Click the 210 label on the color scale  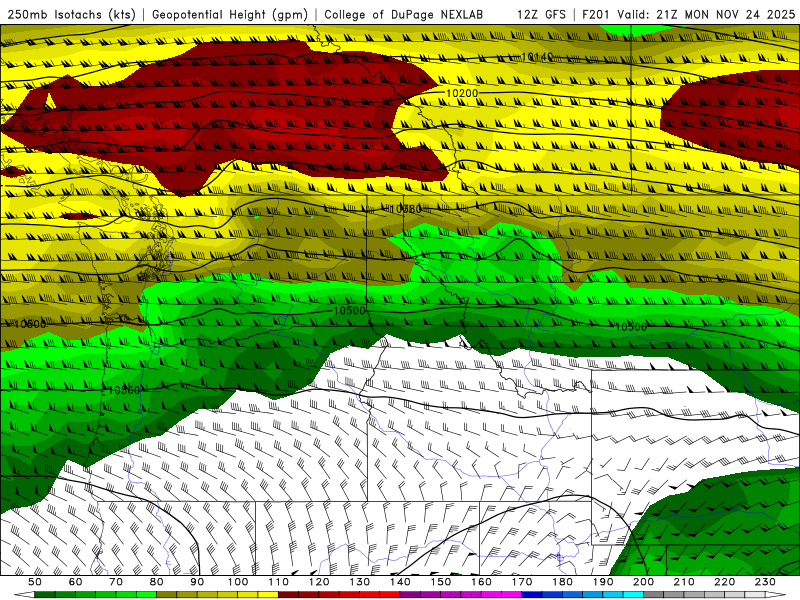coord(684,582)
